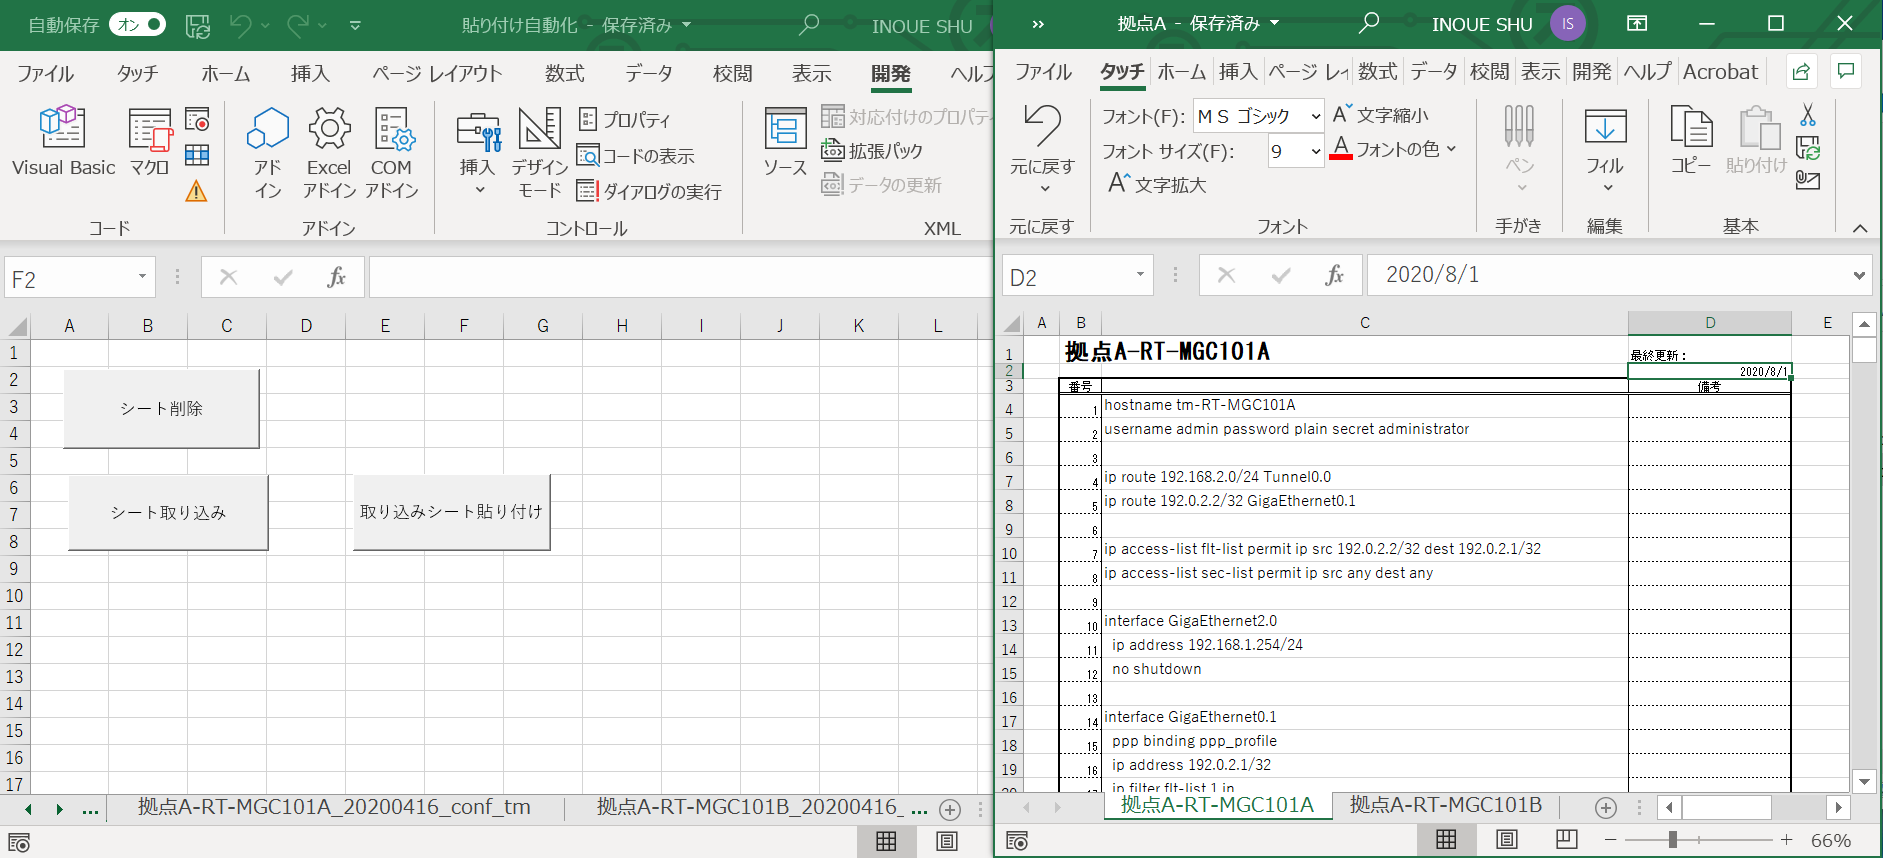
Task: Click Ribbon Display Options icon in right title bar
Action: click(x=1637, y=24)
